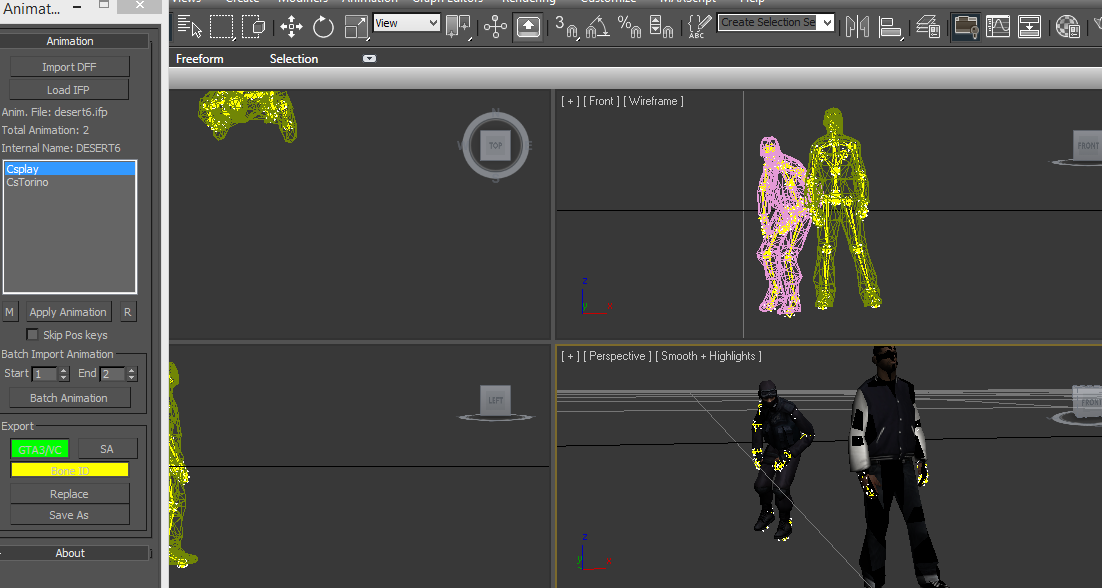
Task: Click the Apply Animation button
Action: pos(68,312)
